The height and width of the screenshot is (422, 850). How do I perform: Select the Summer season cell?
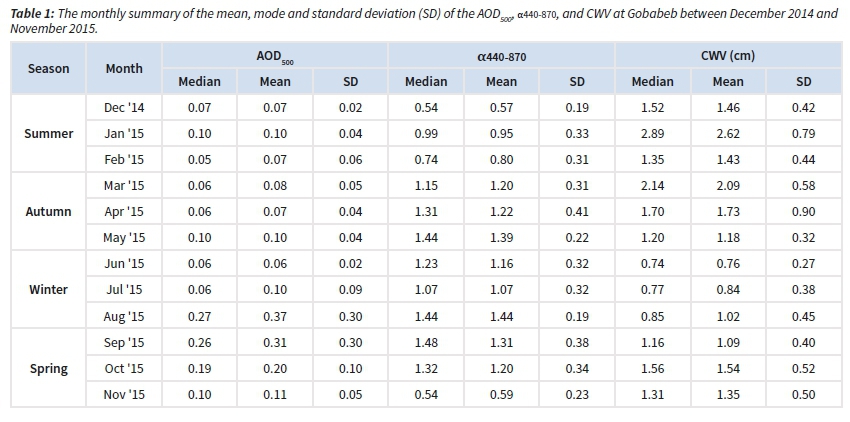click(48, 133)
